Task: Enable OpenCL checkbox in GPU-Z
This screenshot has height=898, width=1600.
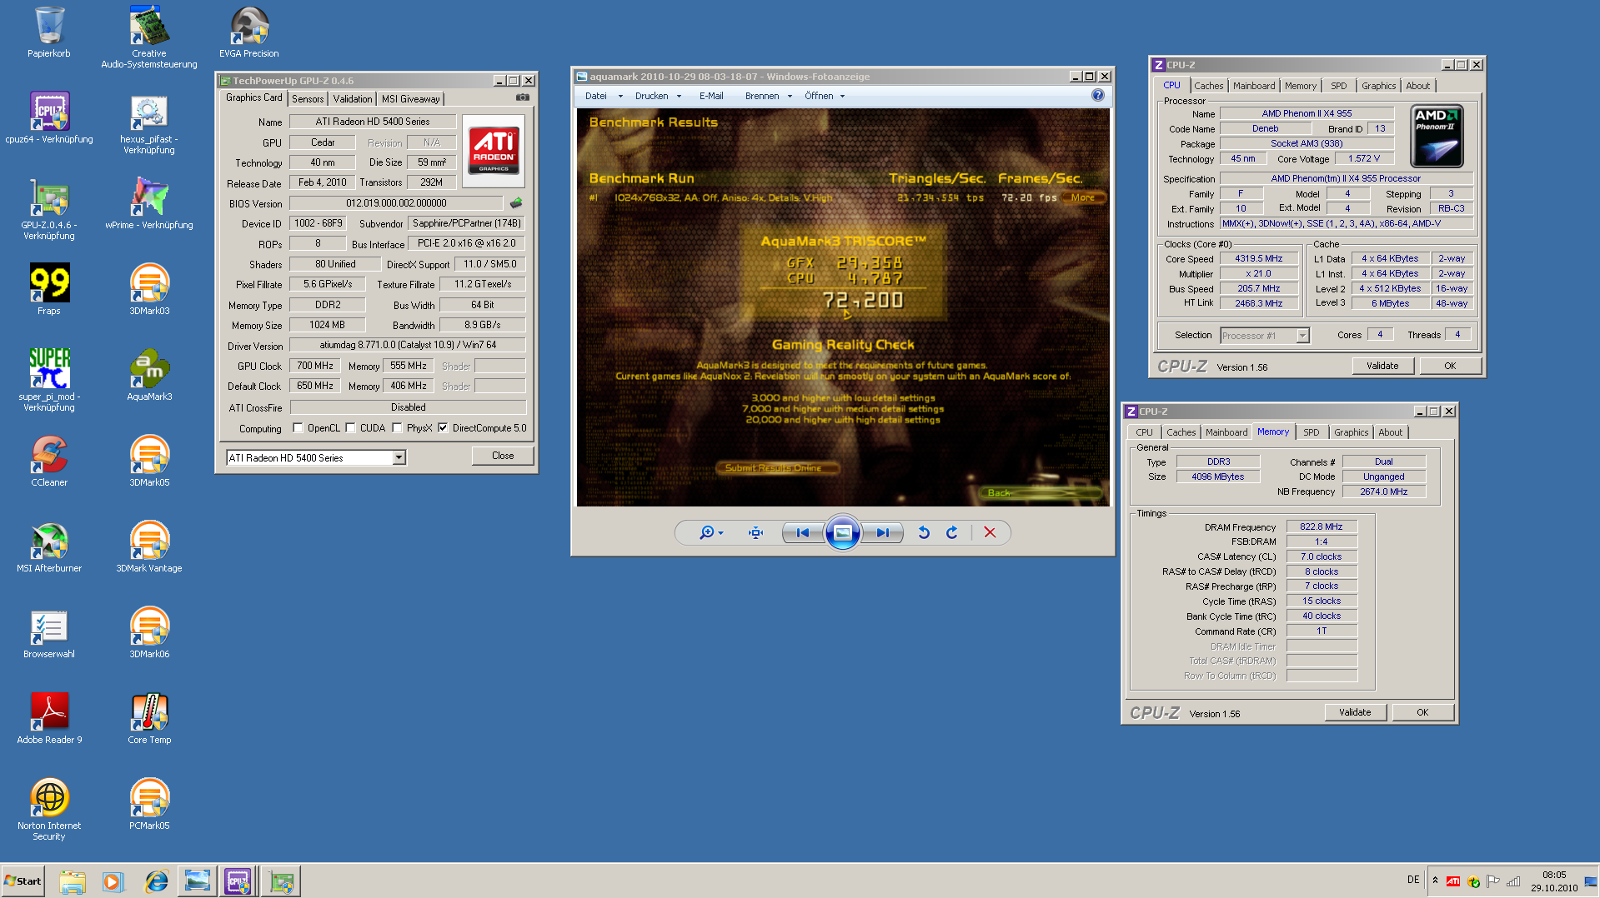Action: pos(297,428)
